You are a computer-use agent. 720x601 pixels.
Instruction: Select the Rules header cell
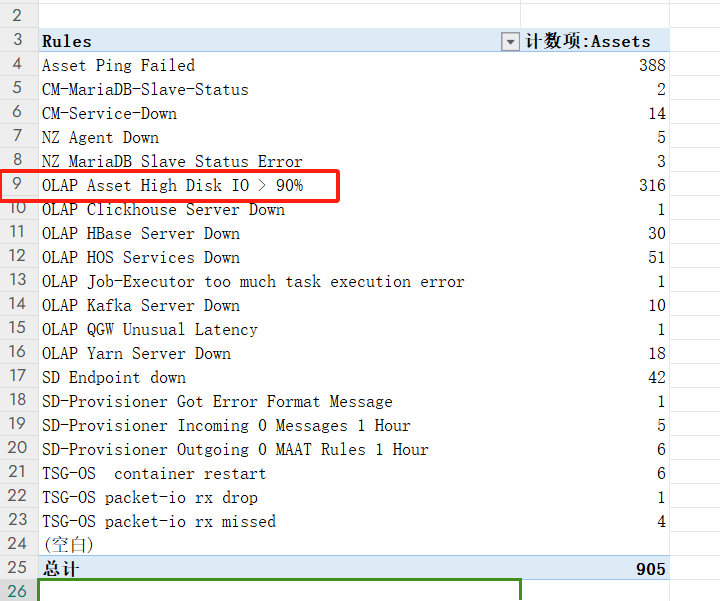pos(66,41)
